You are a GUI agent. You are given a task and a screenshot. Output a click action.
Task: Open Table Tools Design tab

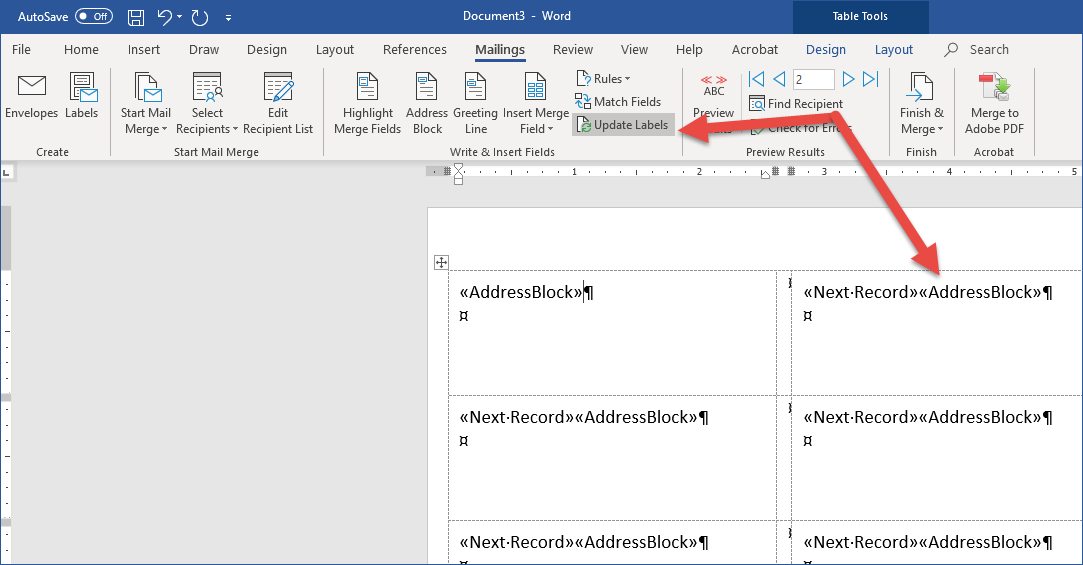[x=825, y=50]
